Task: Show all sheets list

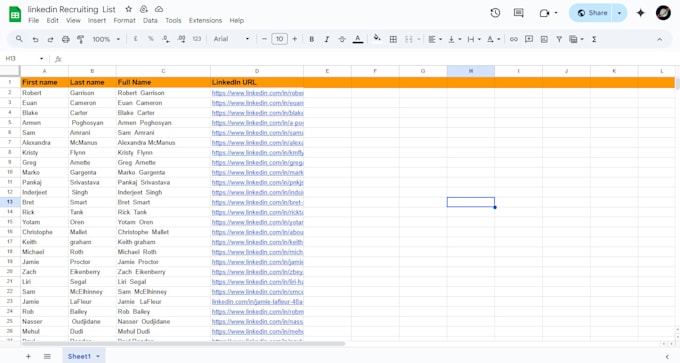Action: click(x=47, y=356)
